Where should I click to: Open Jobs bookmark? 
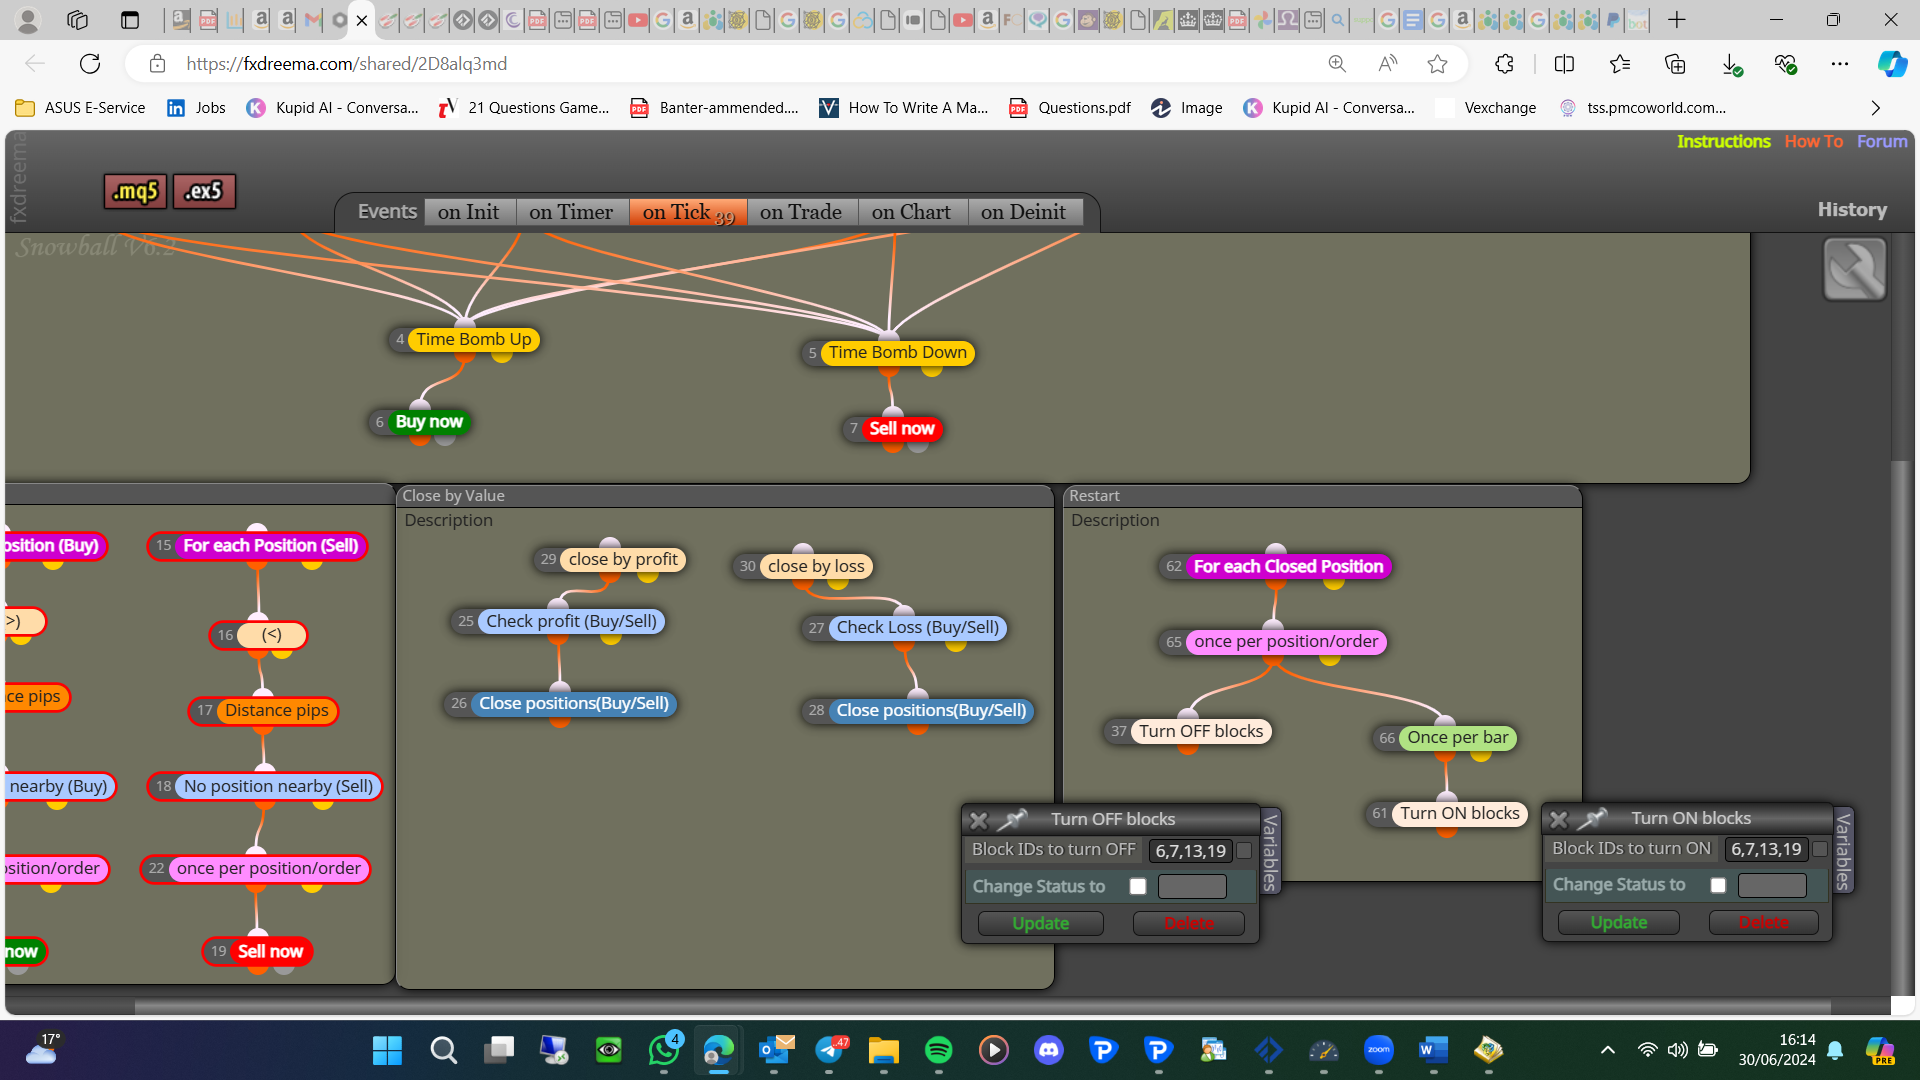tap(196, 108)
